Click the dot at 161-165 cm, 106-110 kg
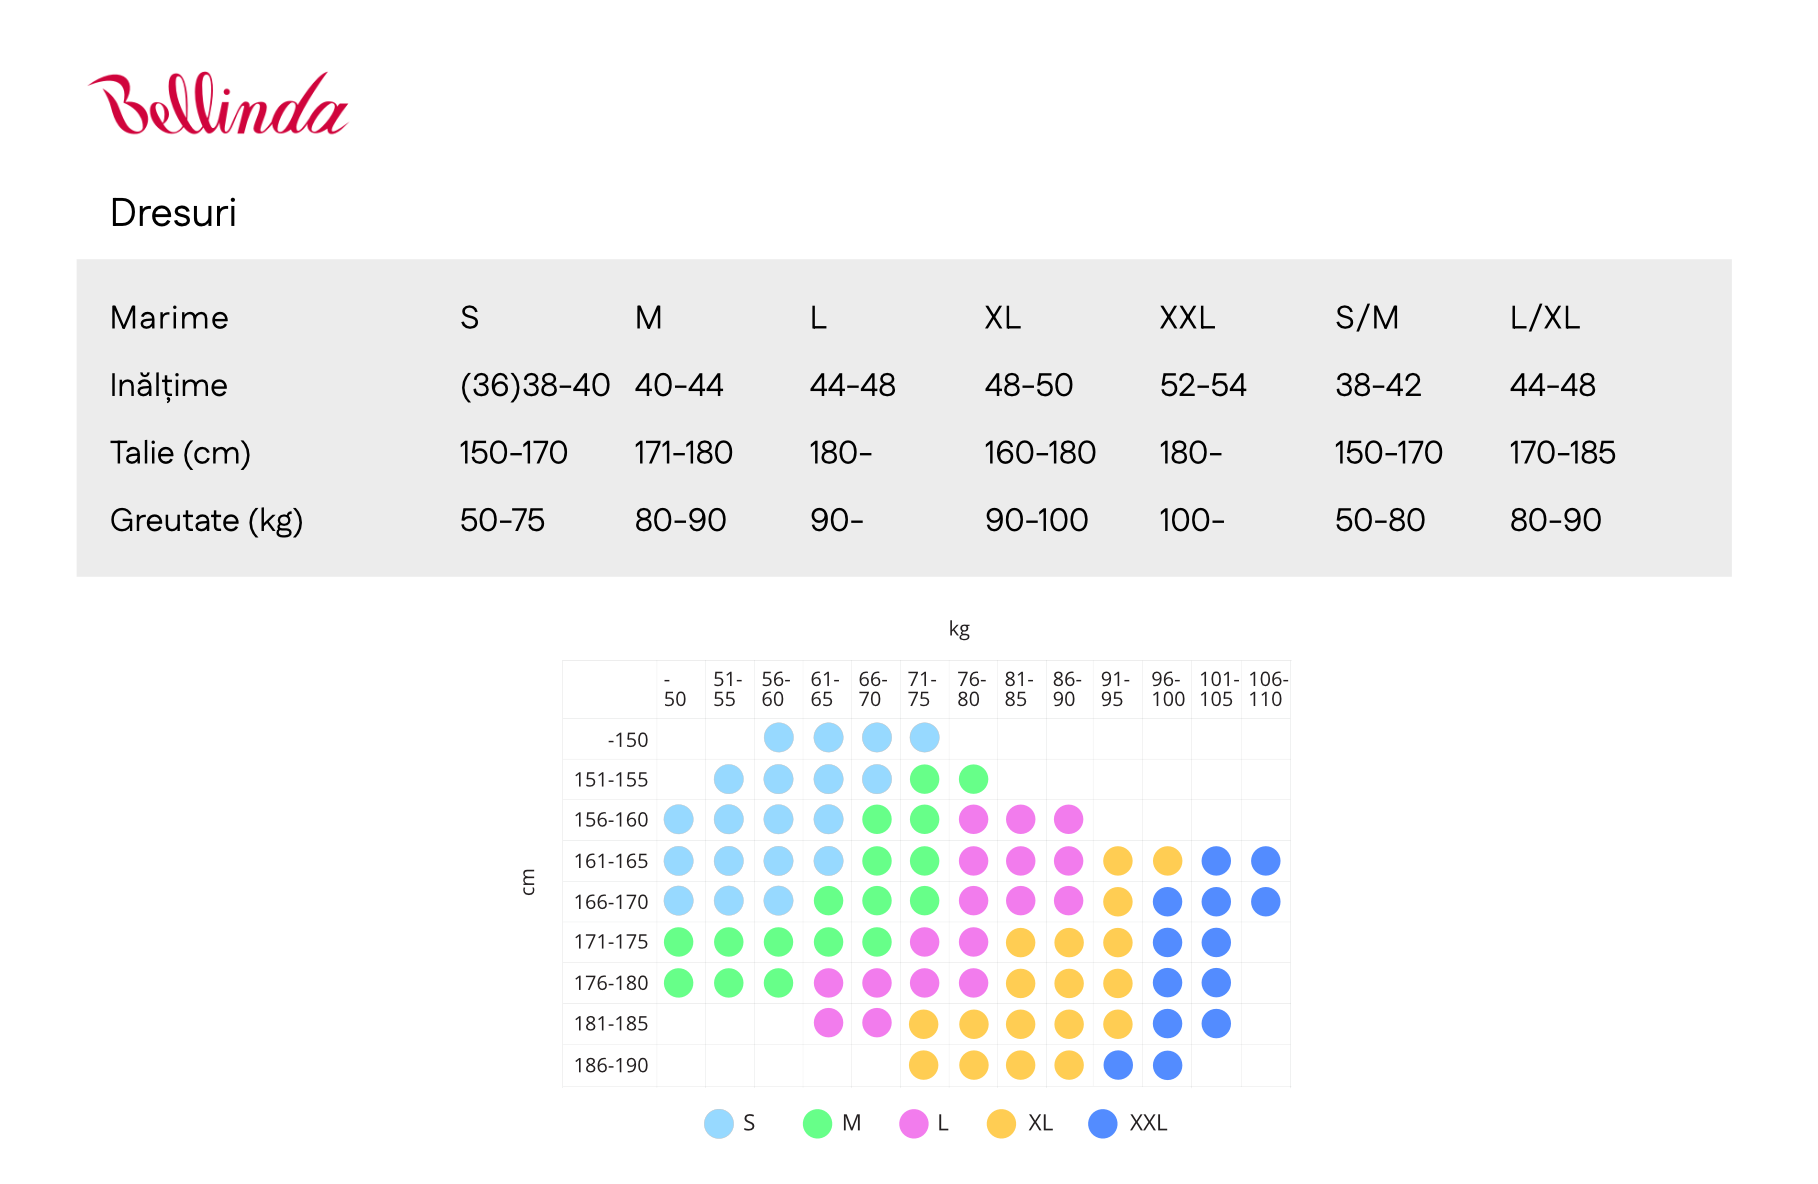The image size is (1818, 1184). coord(1265,860)
